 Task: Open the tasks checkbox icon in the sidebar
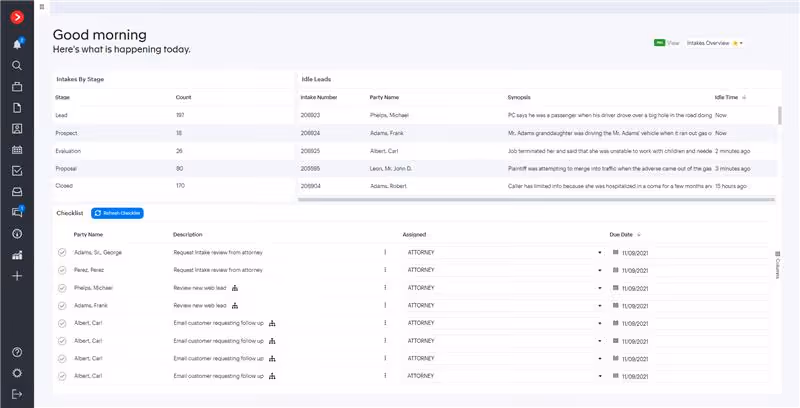coord(17,171)
